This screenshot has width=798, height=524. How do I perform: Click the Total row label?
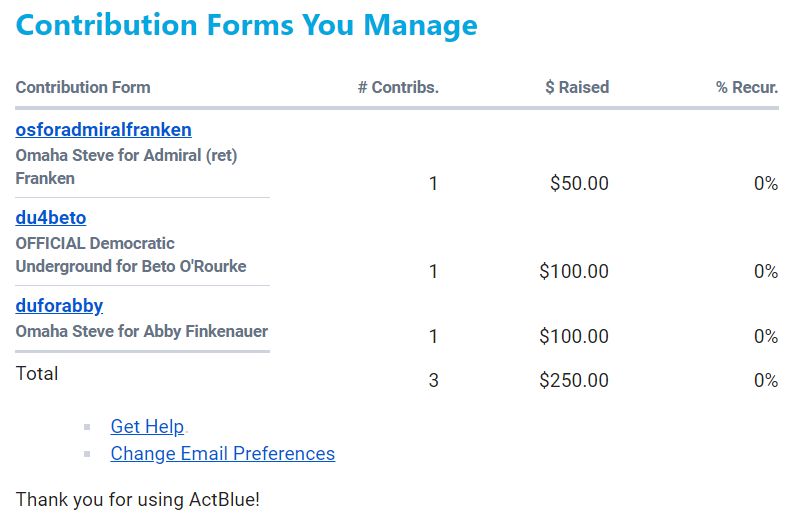click(37, 374)
